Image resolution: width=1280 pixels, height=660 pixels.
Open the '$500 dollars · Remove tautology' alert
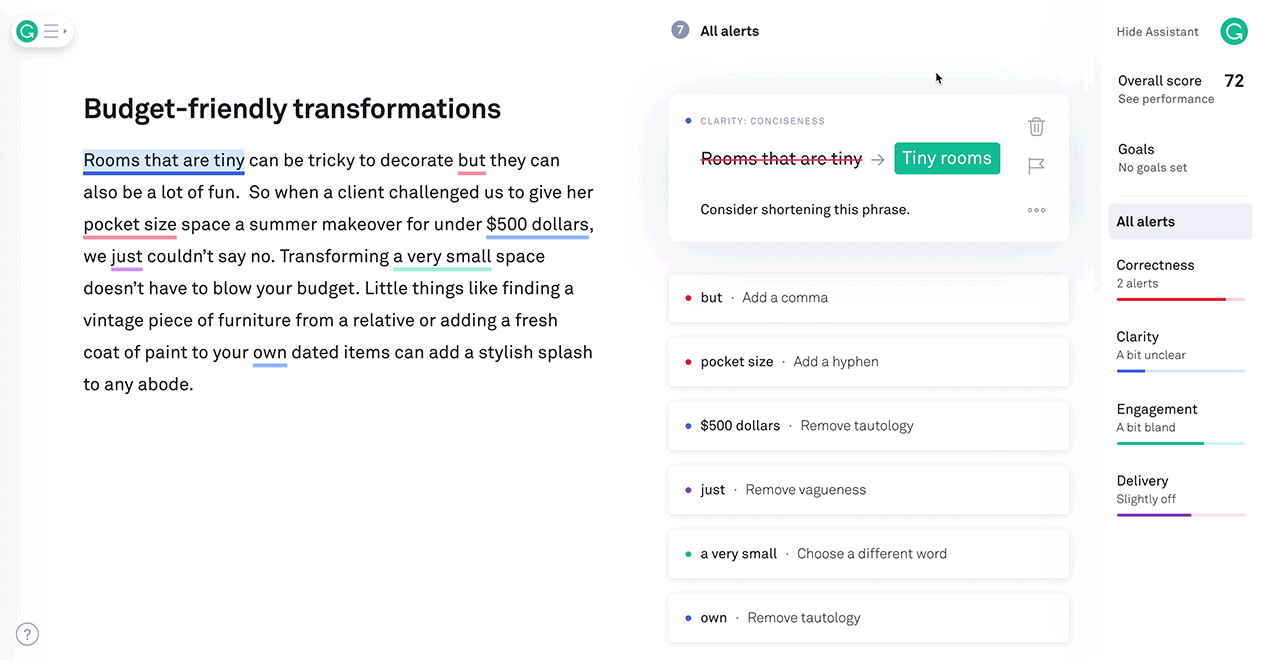(868, 425)
